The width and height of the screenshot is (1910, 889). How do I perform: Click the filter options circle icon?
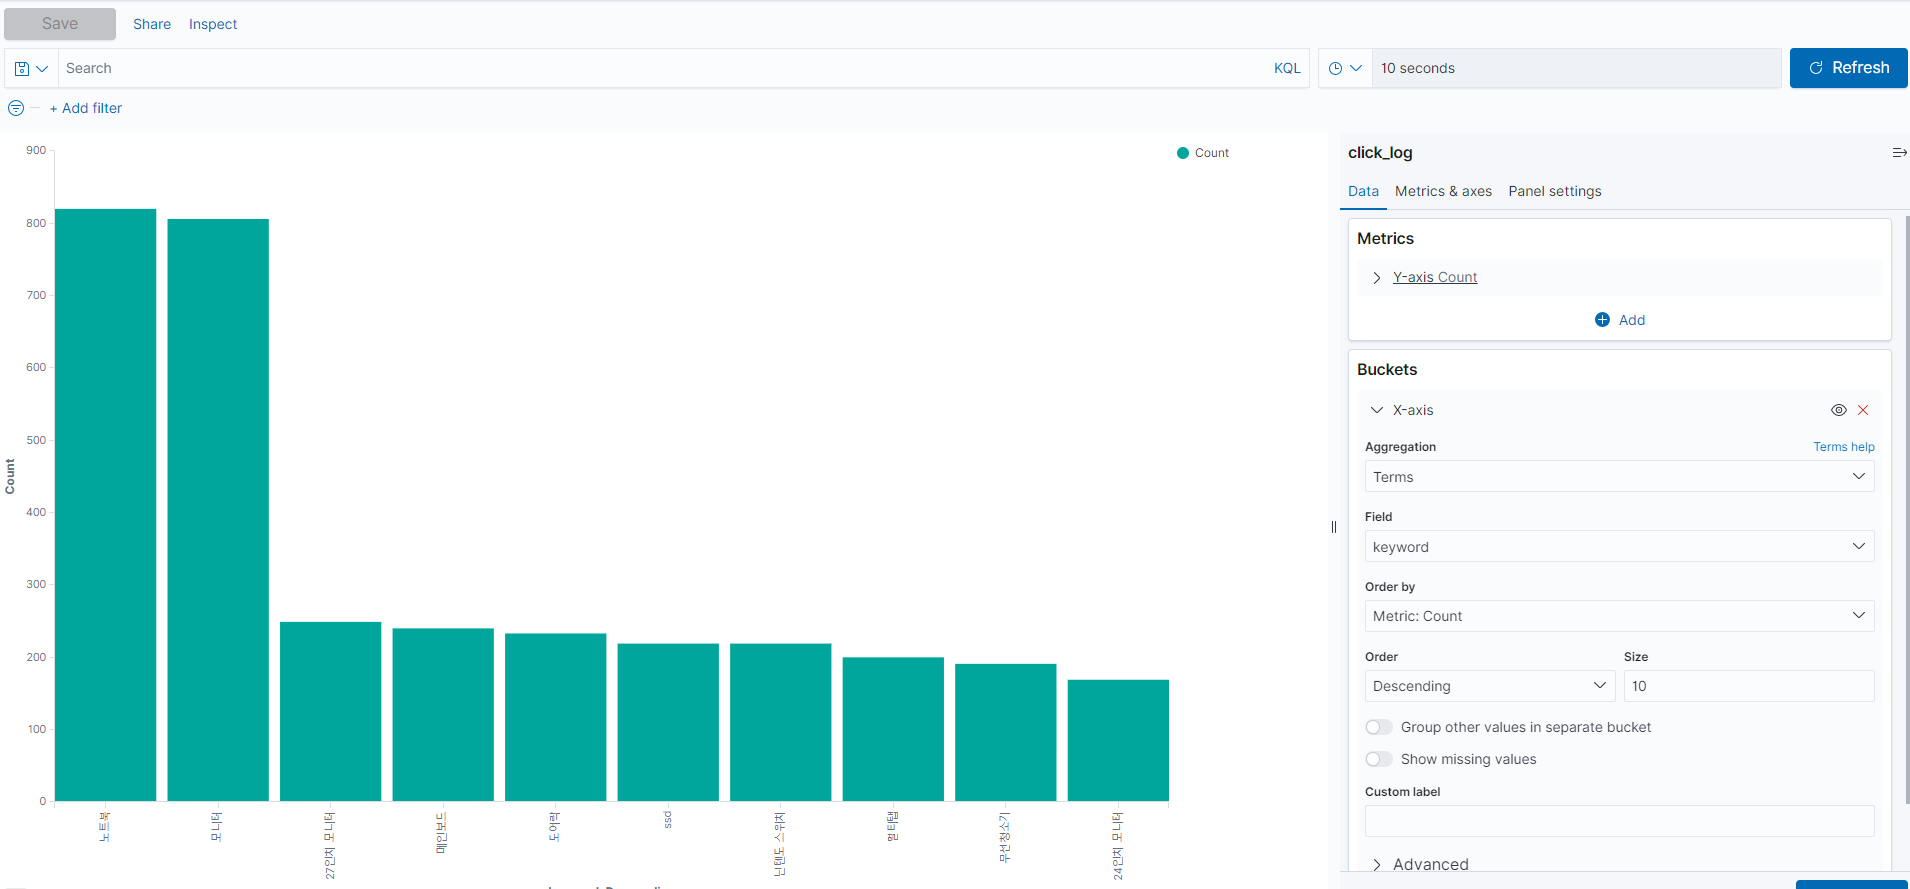pos(16,108)
